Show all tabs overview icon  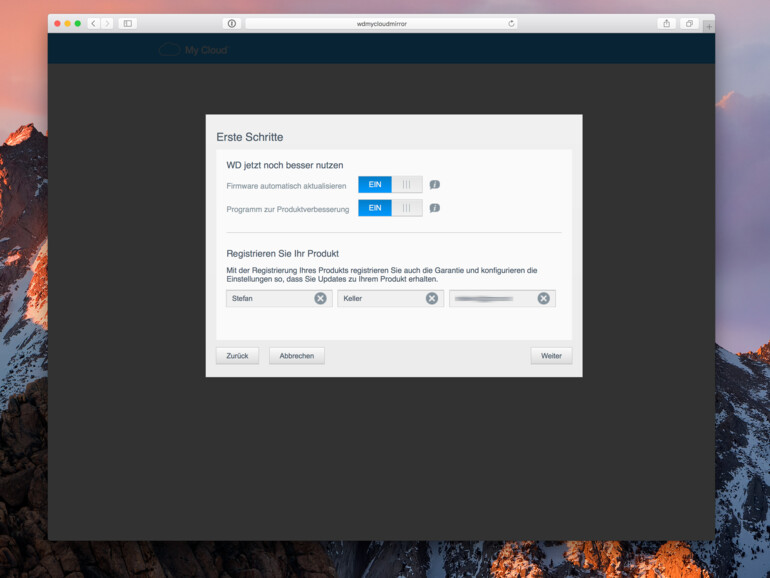[689, 24]
